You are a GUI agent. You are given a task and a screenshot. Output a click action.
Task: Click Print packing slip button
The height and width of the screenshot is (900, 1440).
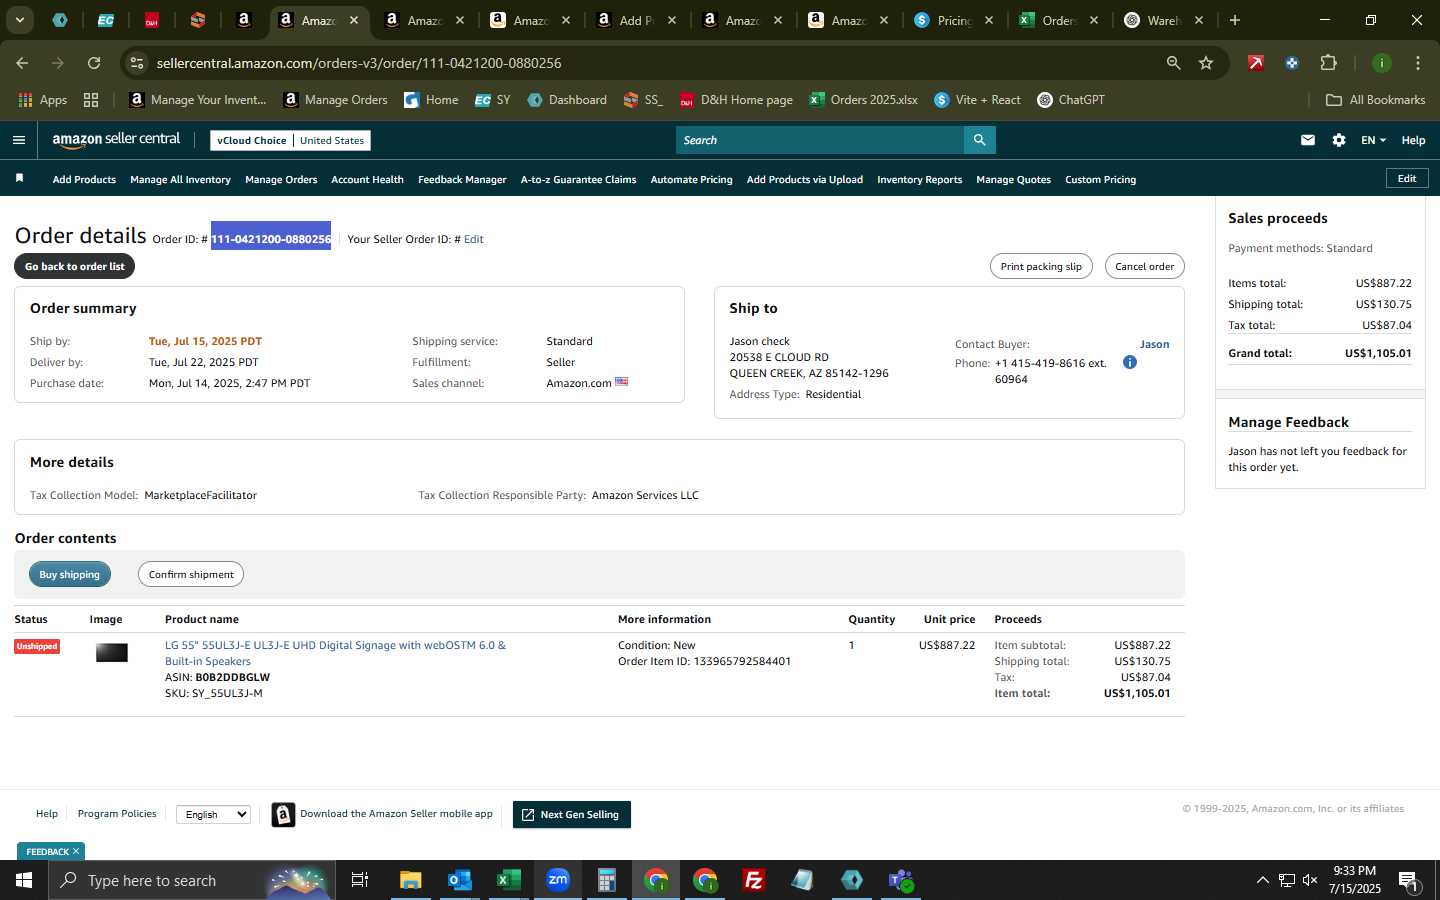point(1041,266)
